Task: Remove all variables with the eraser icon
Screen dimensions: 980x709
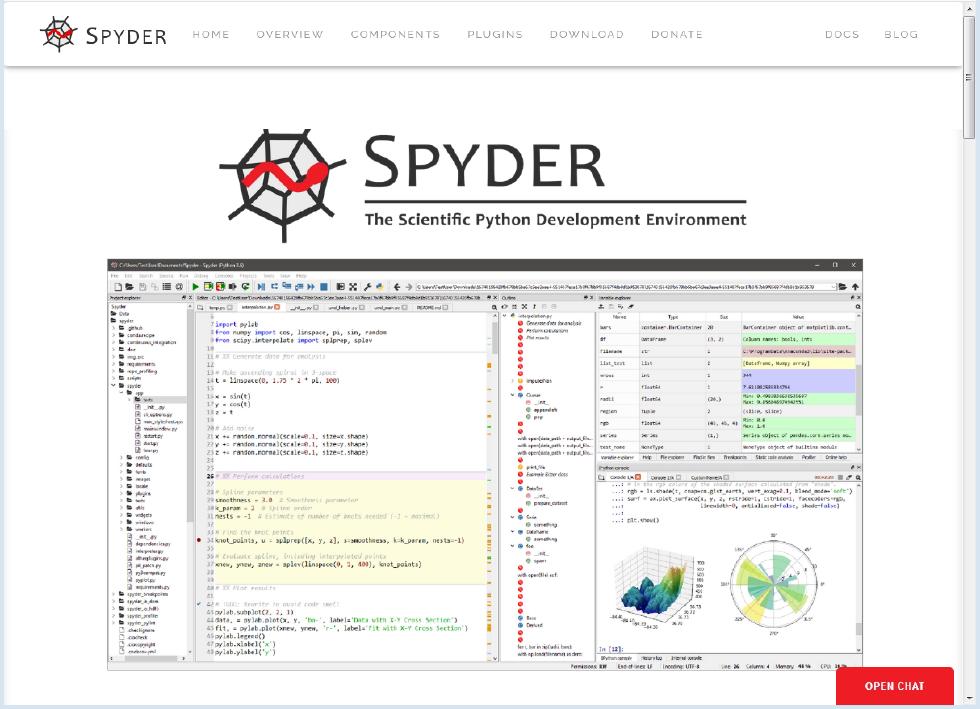Action: (x=630, y=306)
